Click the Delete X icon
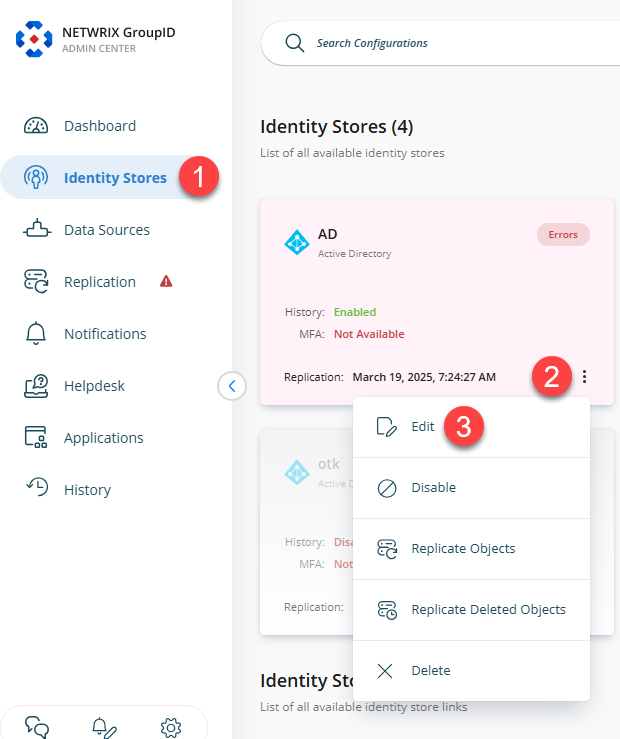620x739 pixels. 385,670
